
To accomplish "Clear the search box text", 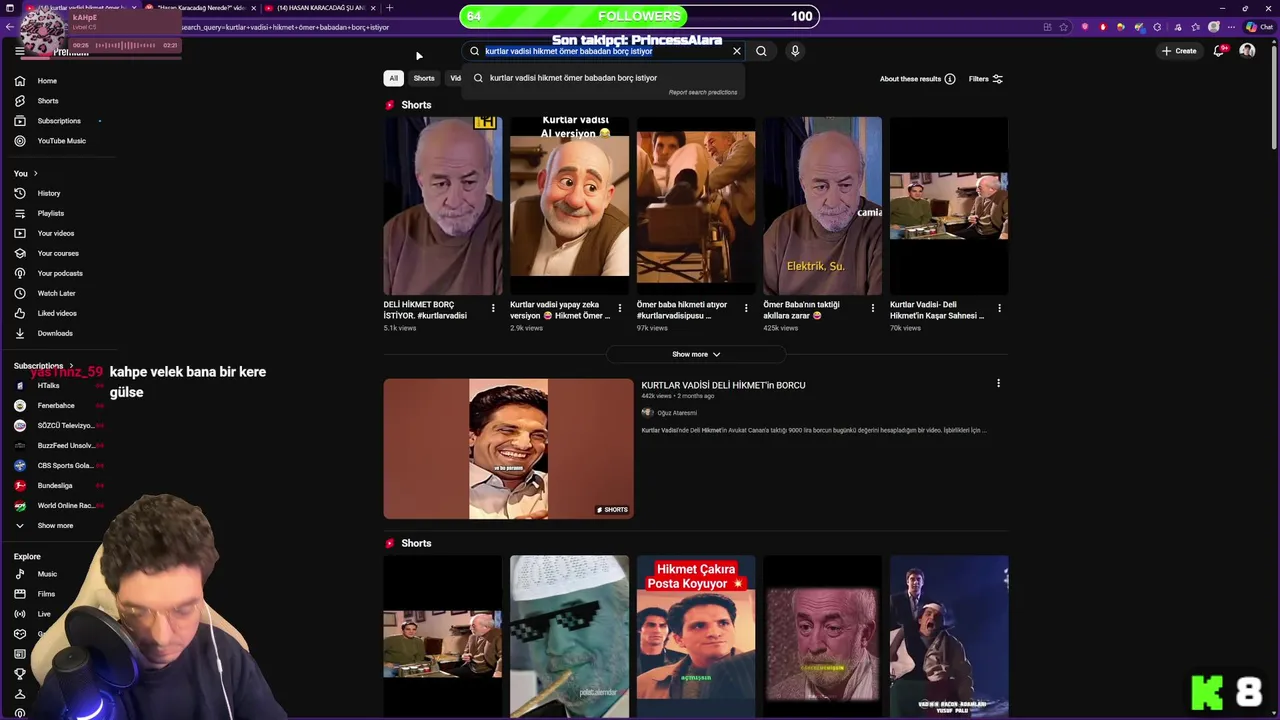I will click(x=737, y=51).
